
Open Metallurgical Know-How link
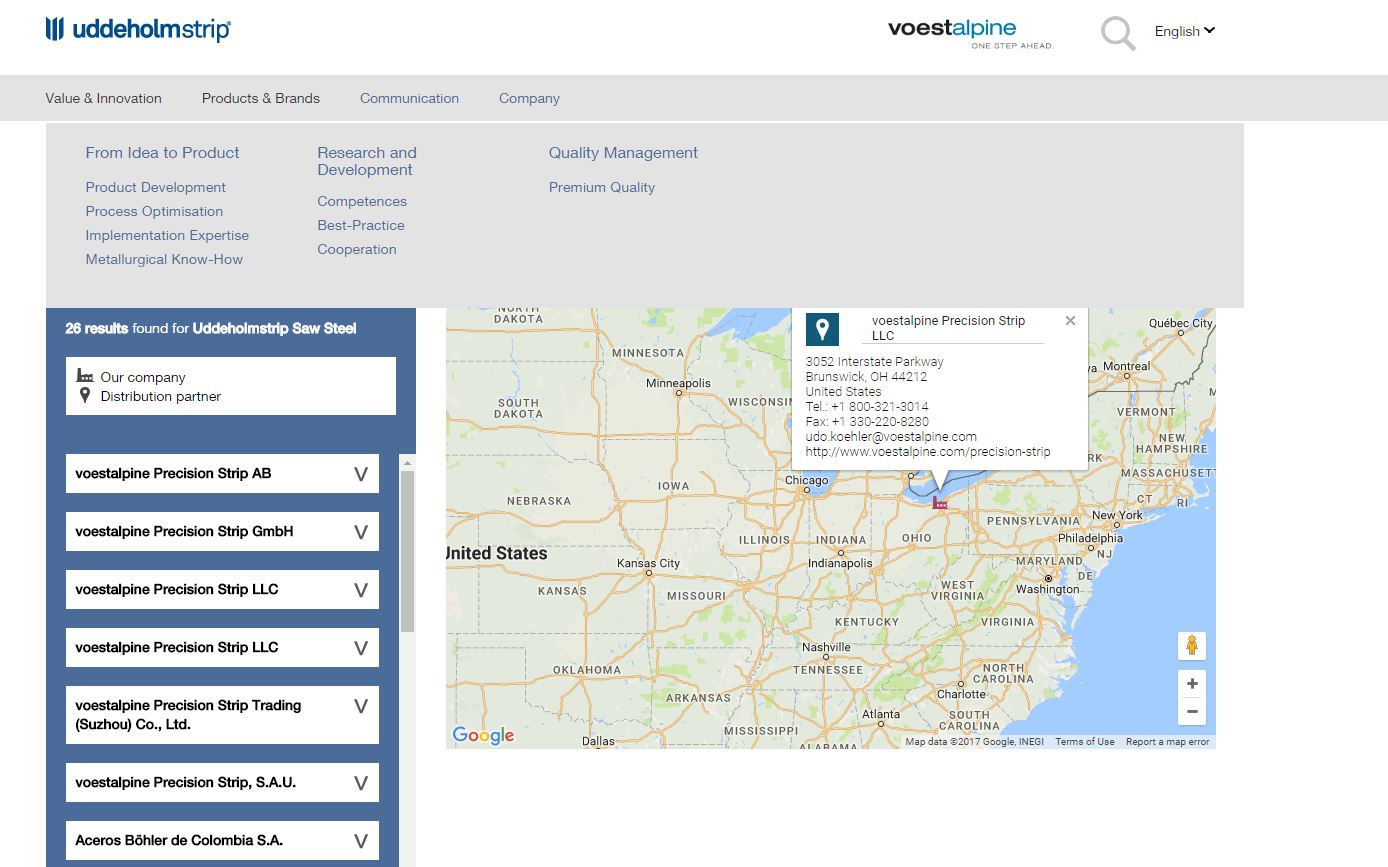point(164,259)
